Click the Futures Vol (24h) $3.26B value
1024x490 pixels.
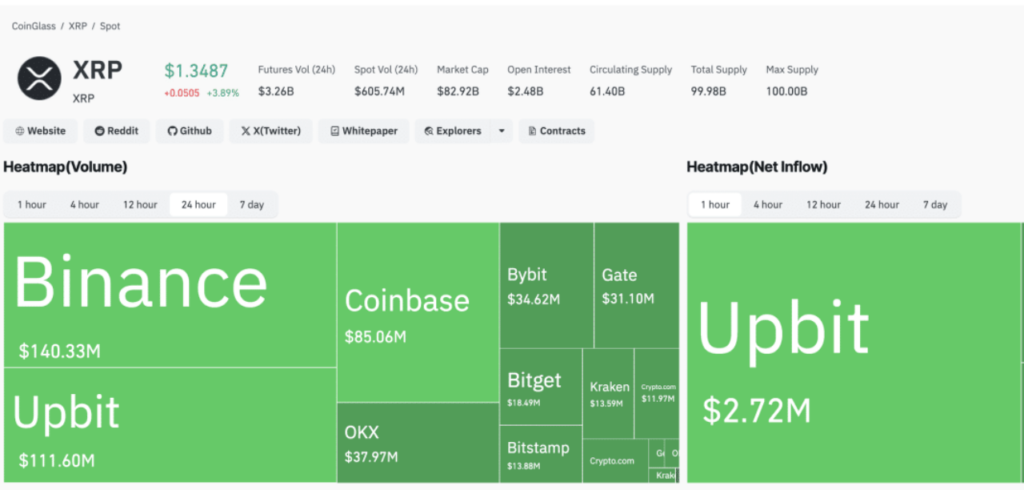(276, 91)
